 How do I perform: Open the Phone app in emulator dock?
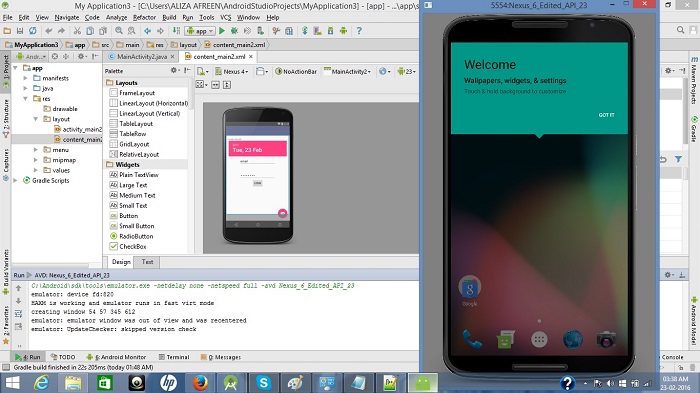point(472,340)
